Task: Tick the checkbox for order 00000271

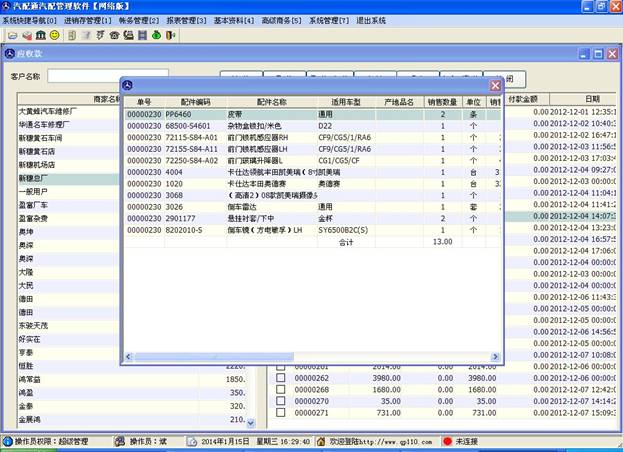Action: (x=281, y=412)
